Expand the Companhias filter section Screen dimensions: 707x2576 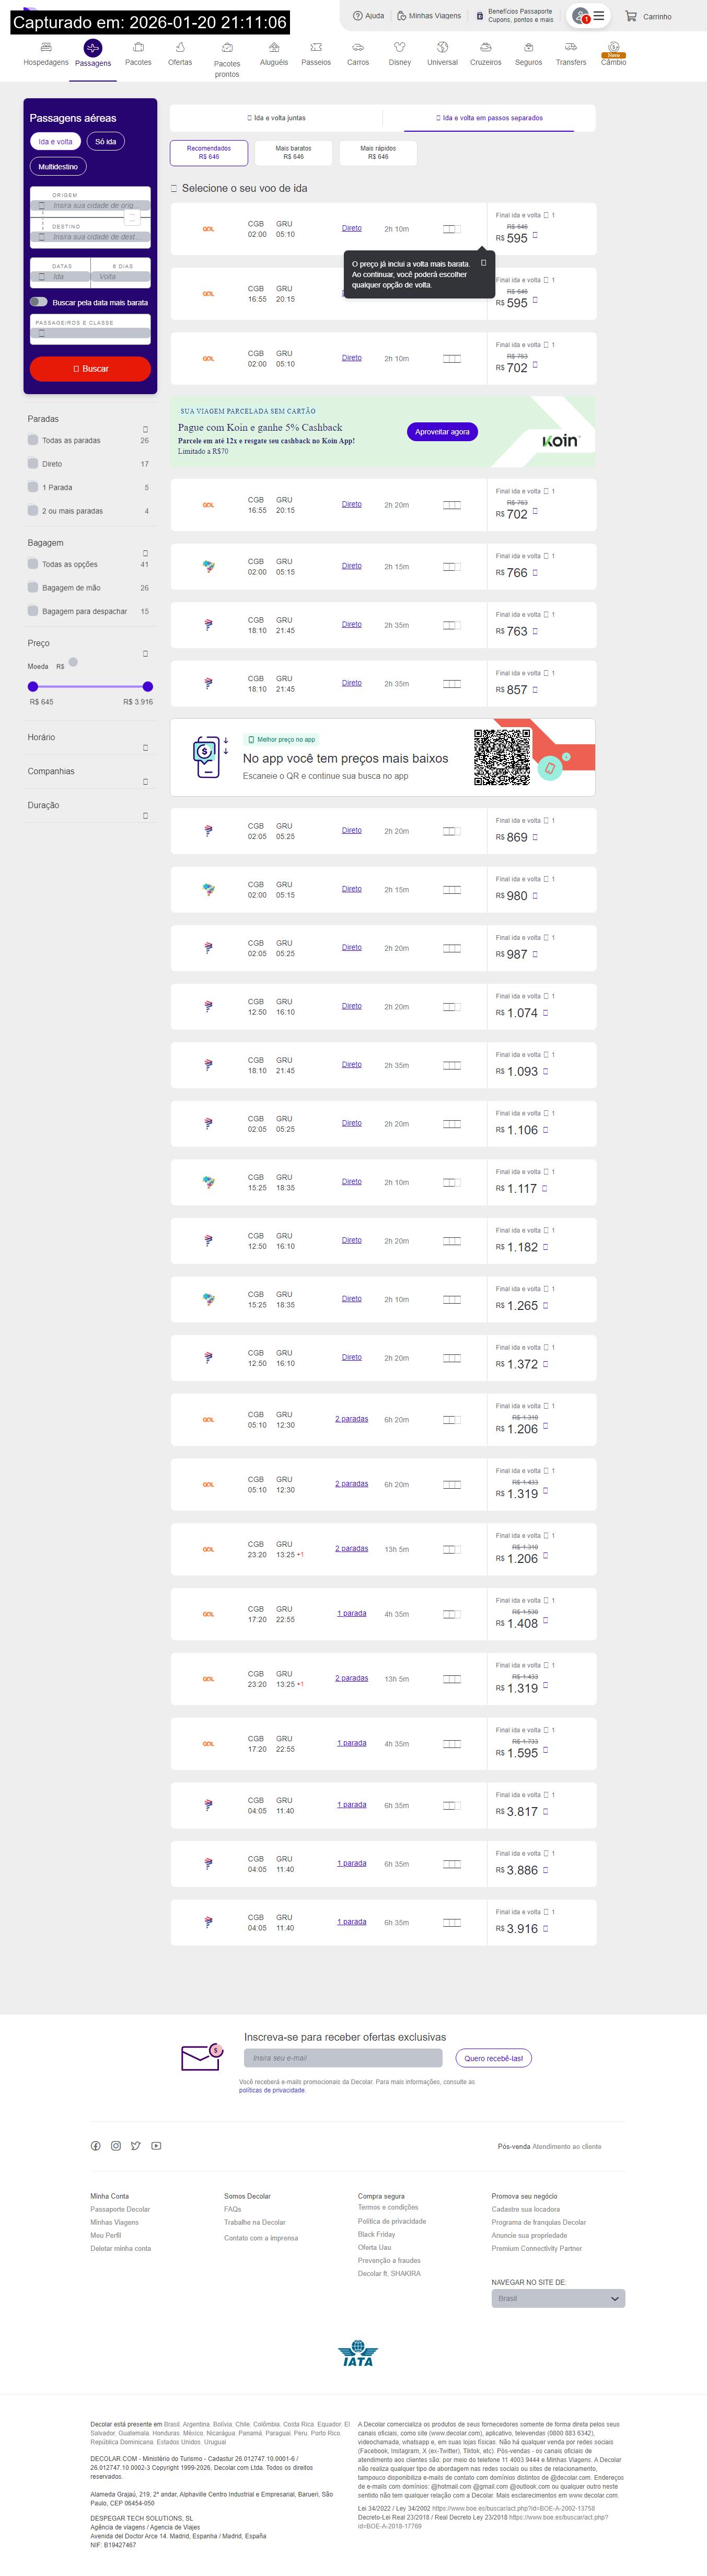click(145, 781)
